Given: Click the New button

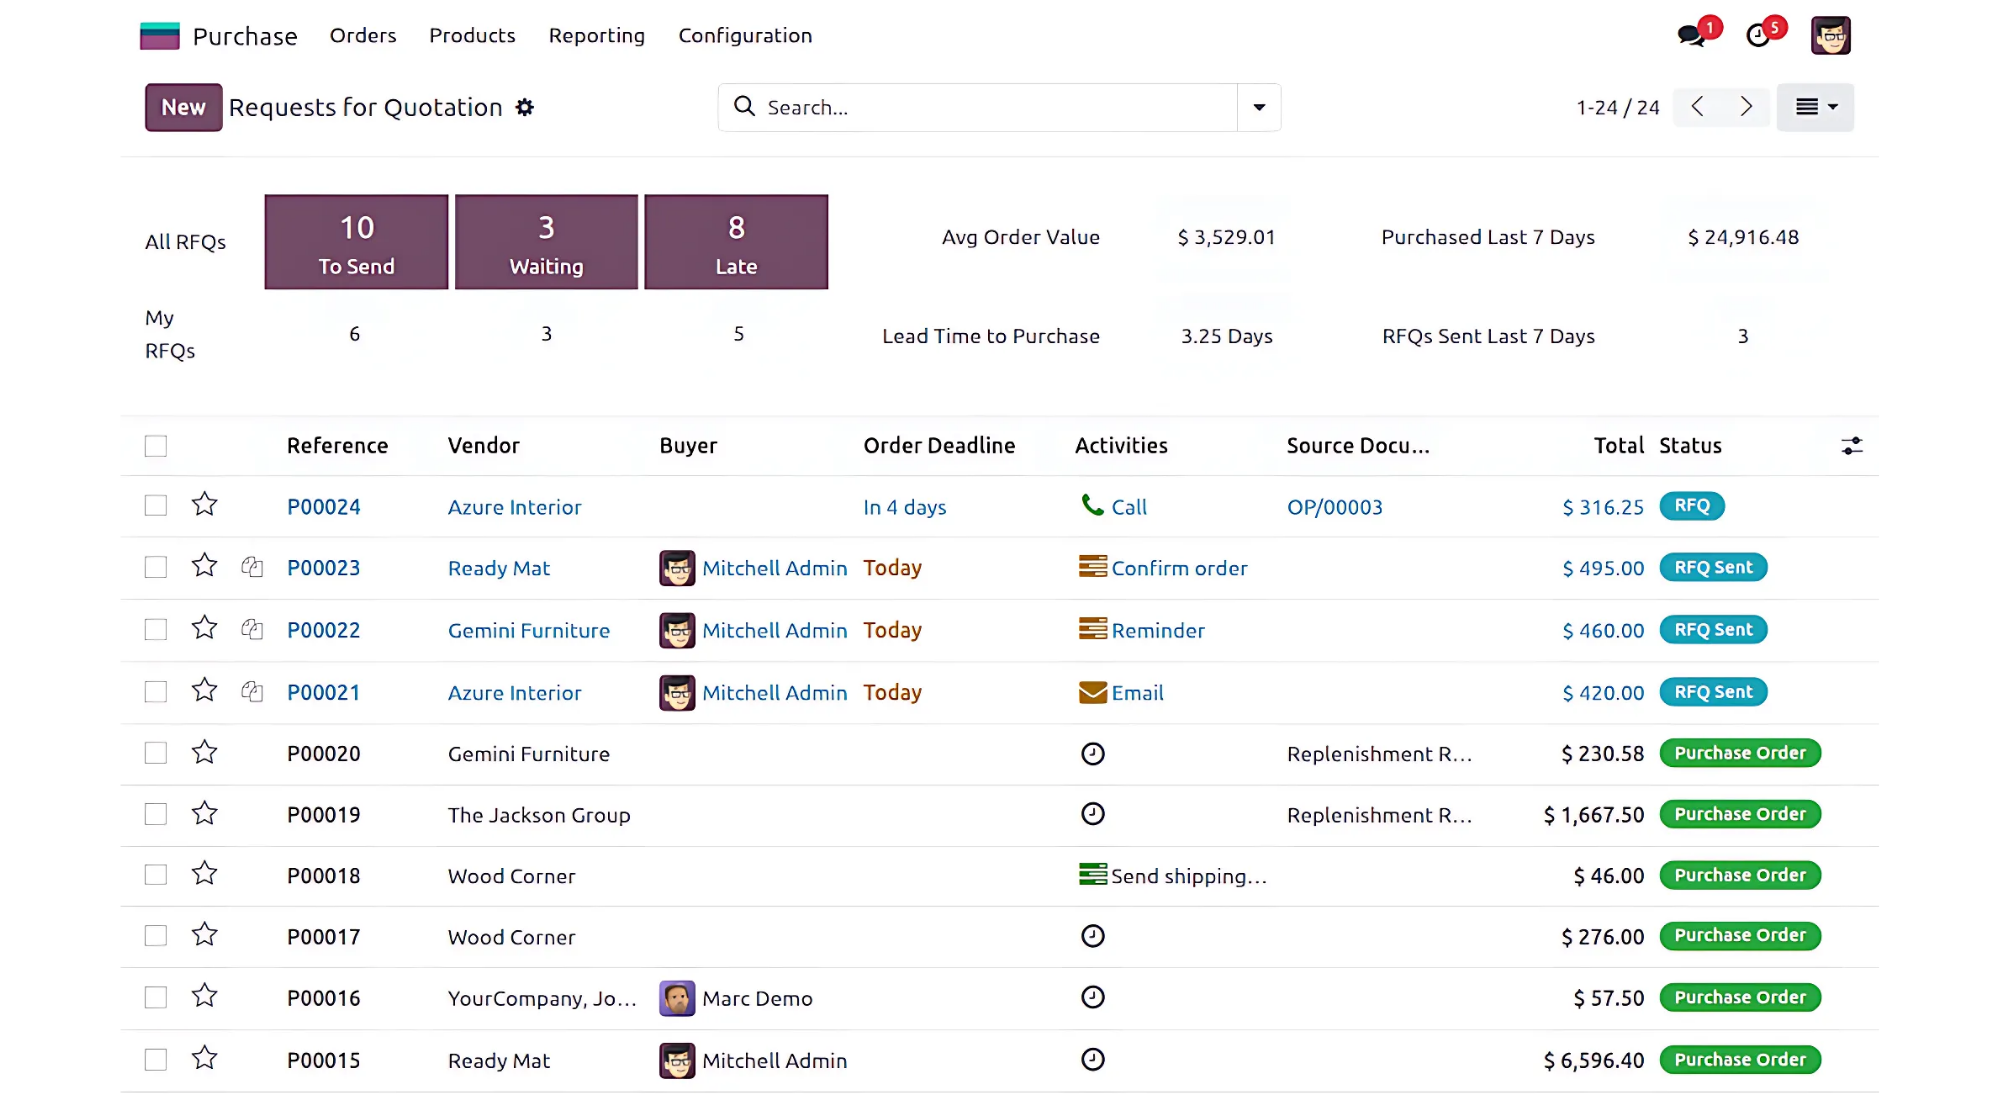Looking at the screenshot, I should coord(183,107).
